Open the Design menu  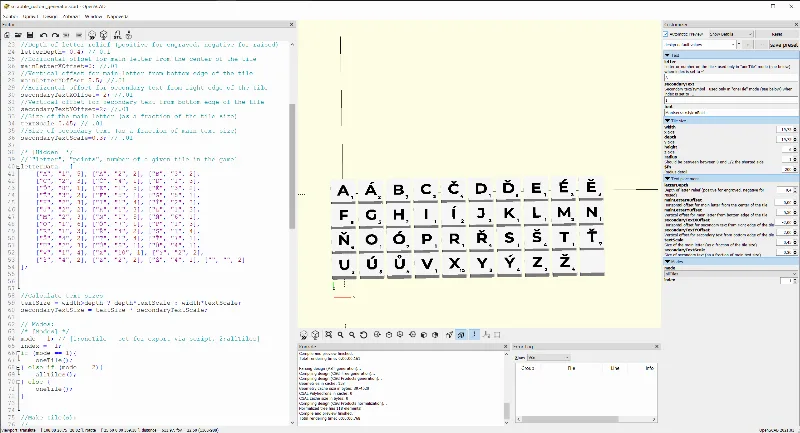(x=49, y=17)
